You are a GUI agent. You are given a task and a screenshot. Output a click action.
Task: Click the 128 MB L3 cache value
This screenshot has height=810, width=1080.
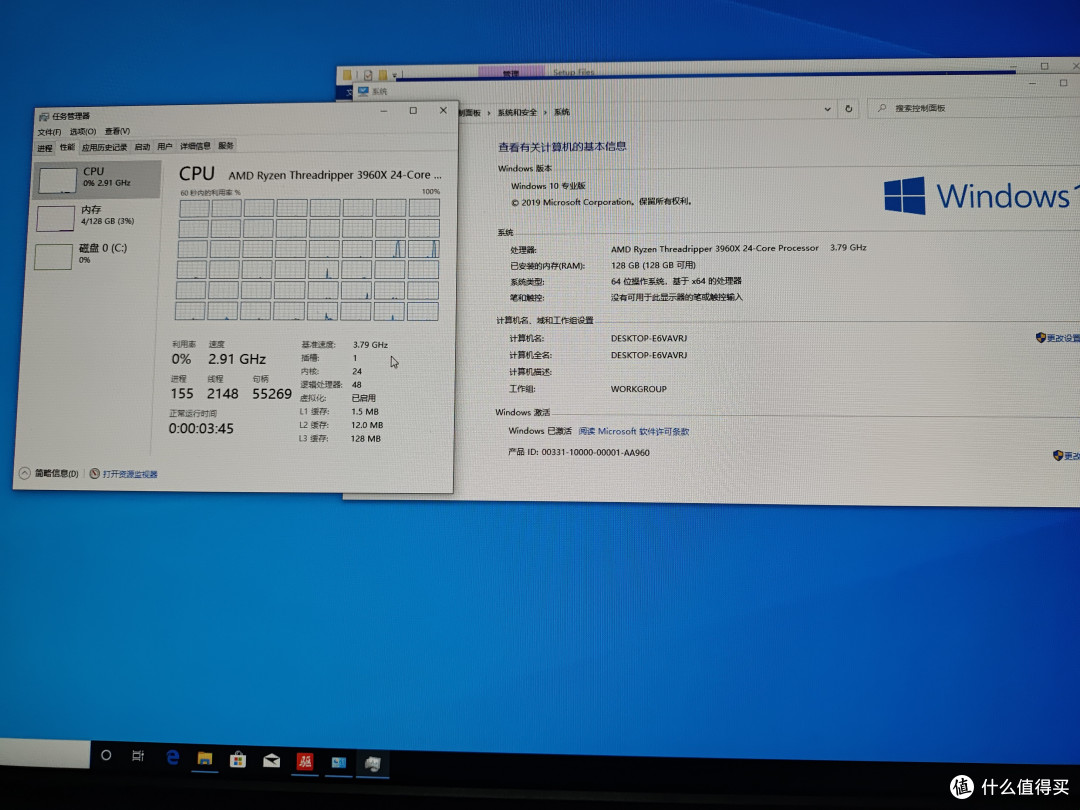(366, 438)
